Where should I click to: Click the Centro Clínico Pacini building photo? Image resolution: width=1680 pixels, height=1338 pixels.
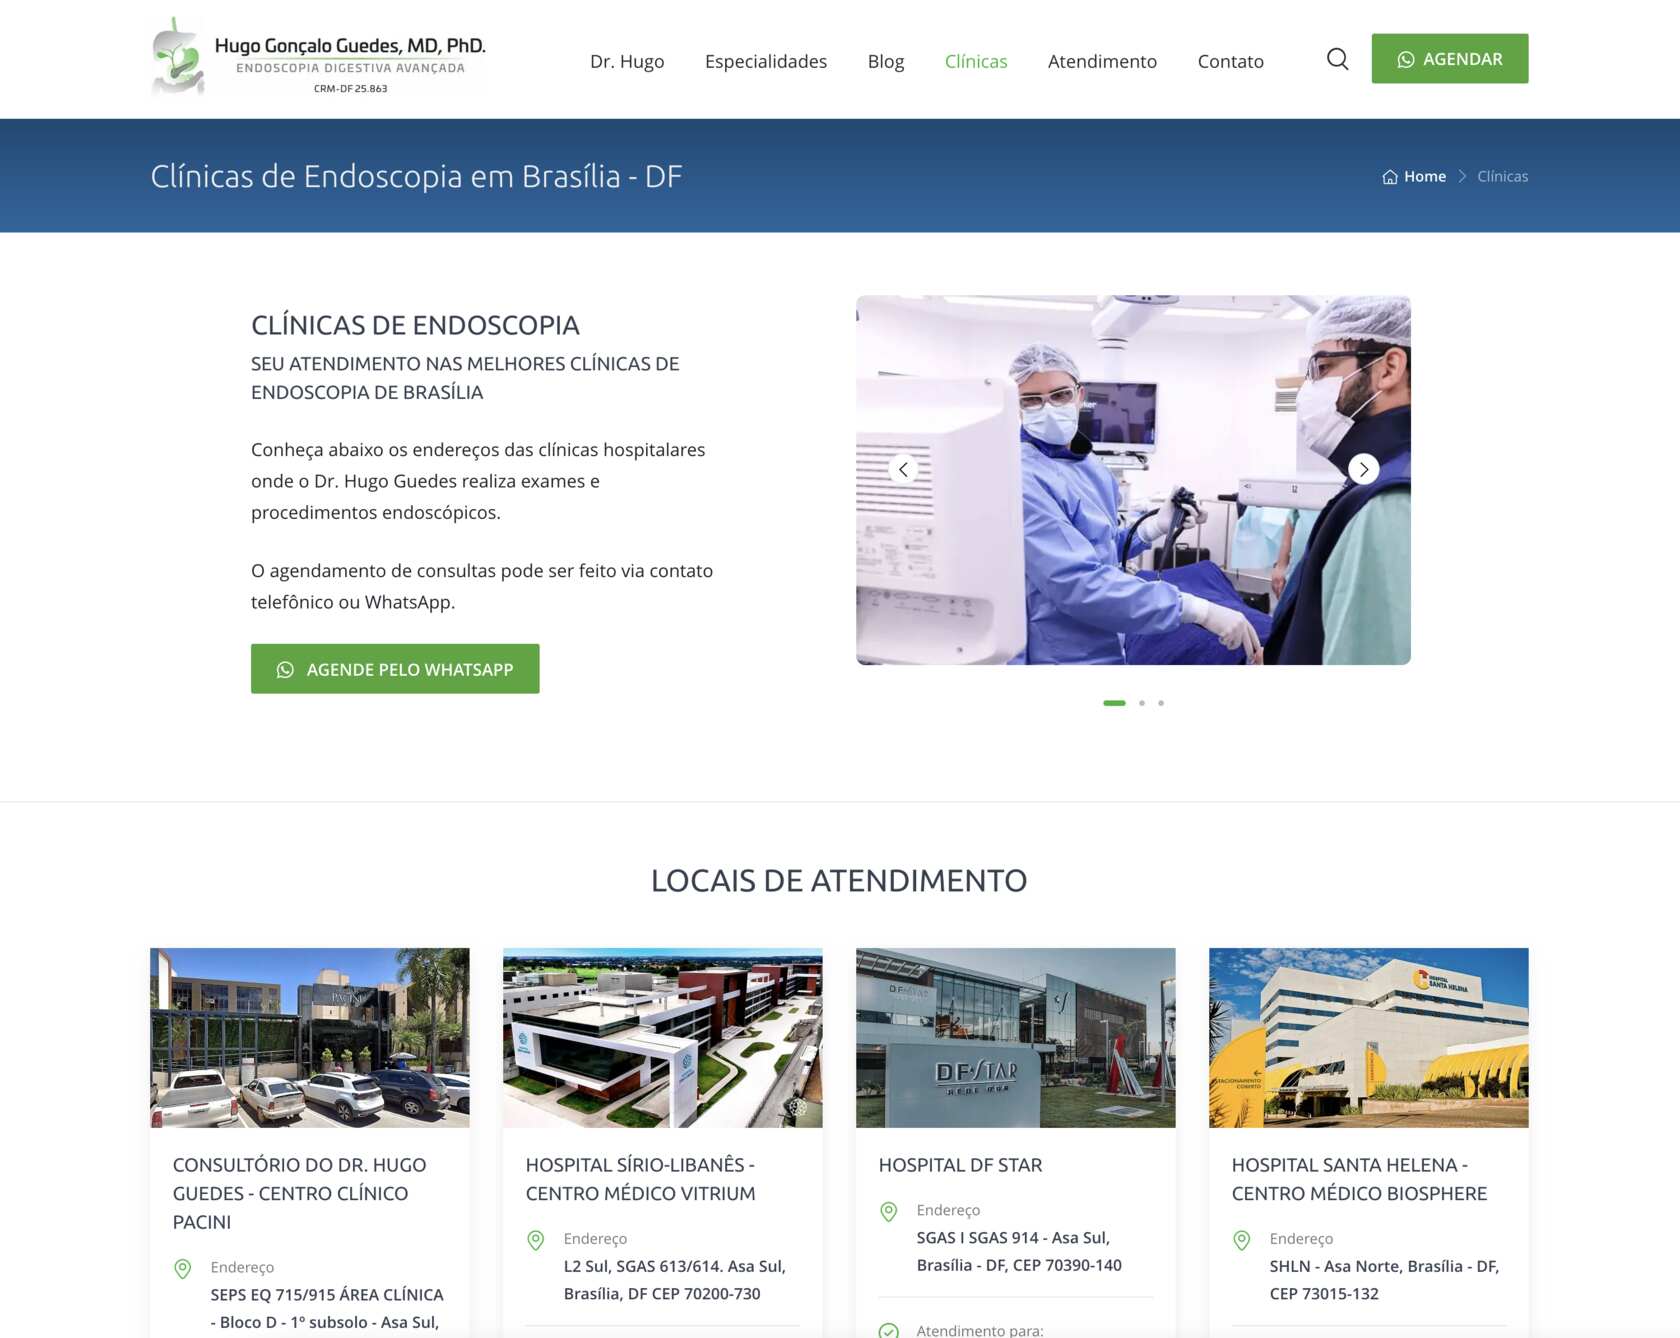[309, 1037]
